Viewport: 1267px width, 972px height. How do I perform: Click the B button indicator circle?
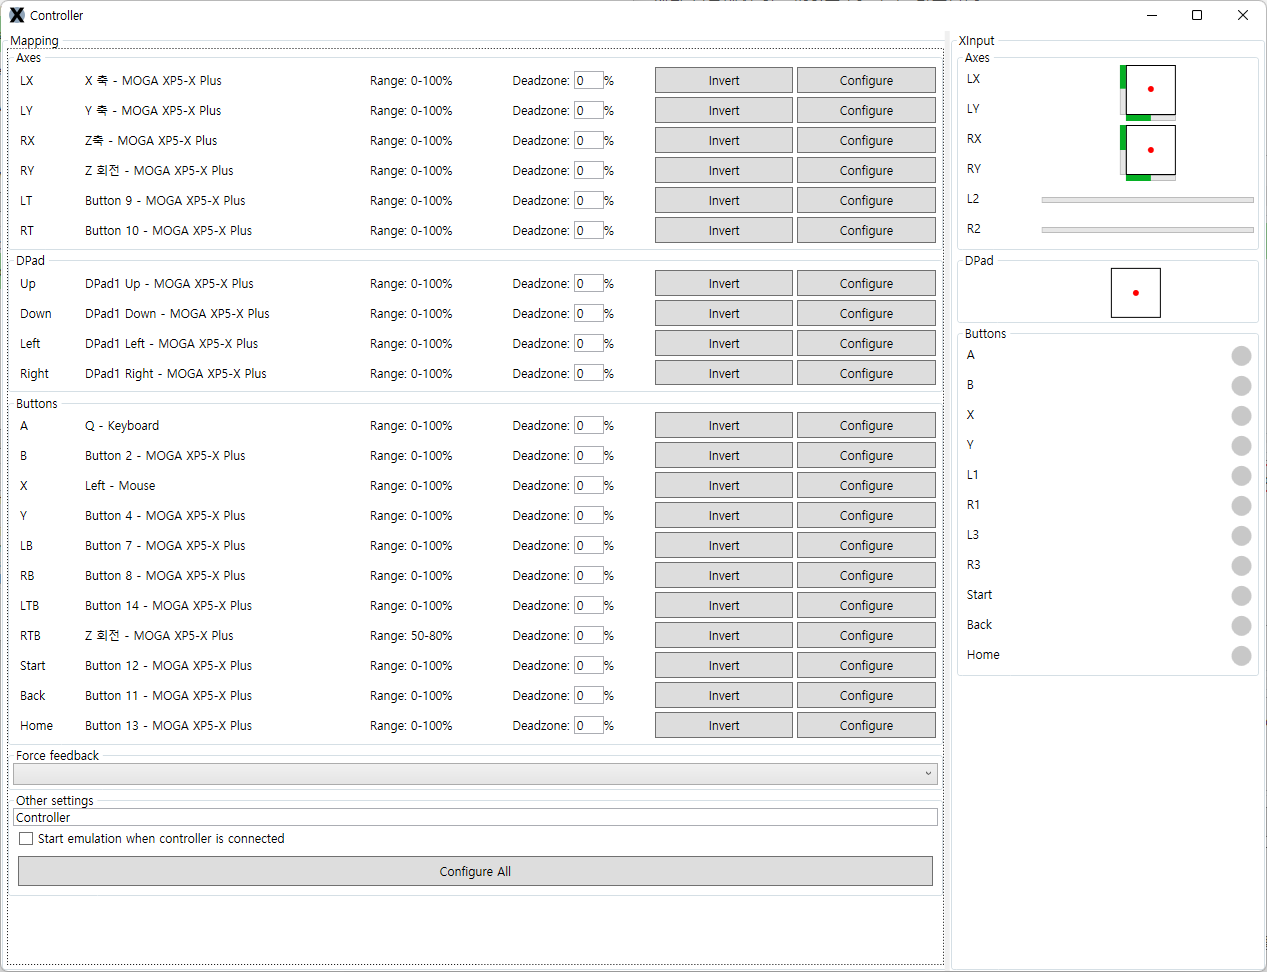1241,386
